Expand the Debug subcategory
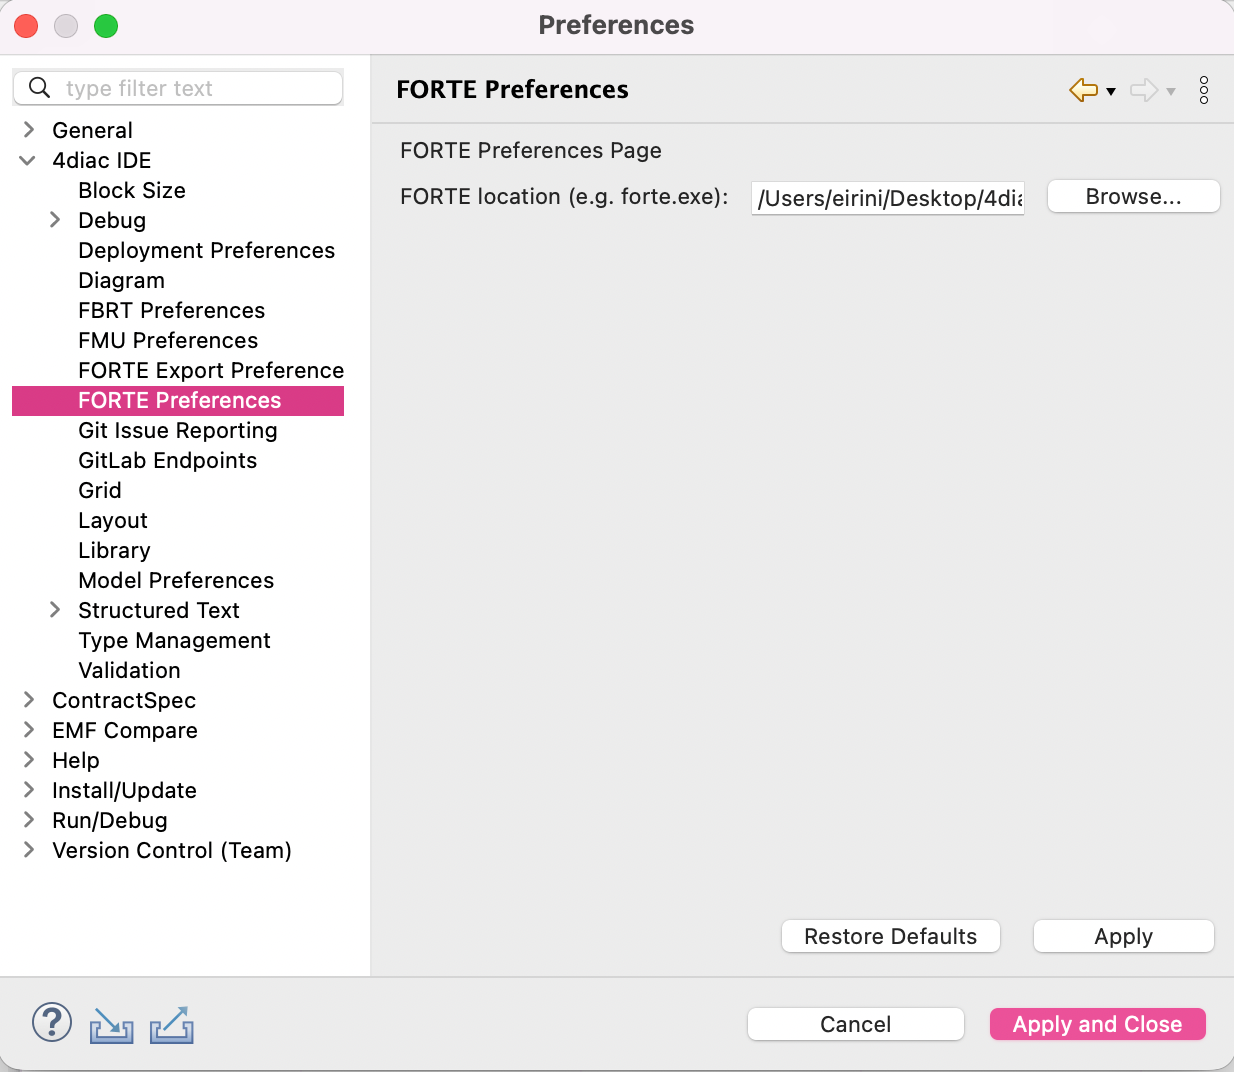The height and width of the screenshot is (1072, 1234). [x=55, y=220]
